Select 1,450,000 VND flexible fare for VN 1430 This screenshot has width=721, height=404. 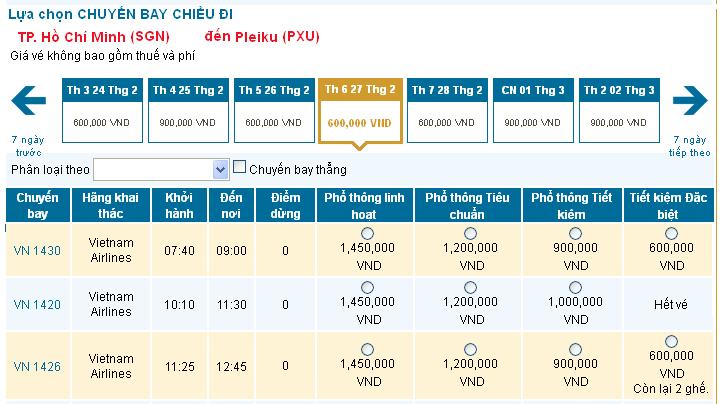click(365, 233)
